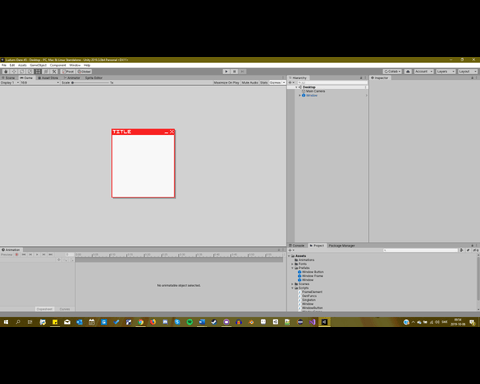This screenshot has height=384, width=480.
Task: Open the 16:9 aspect ratio dropdown
Action: tap(40, 83)
